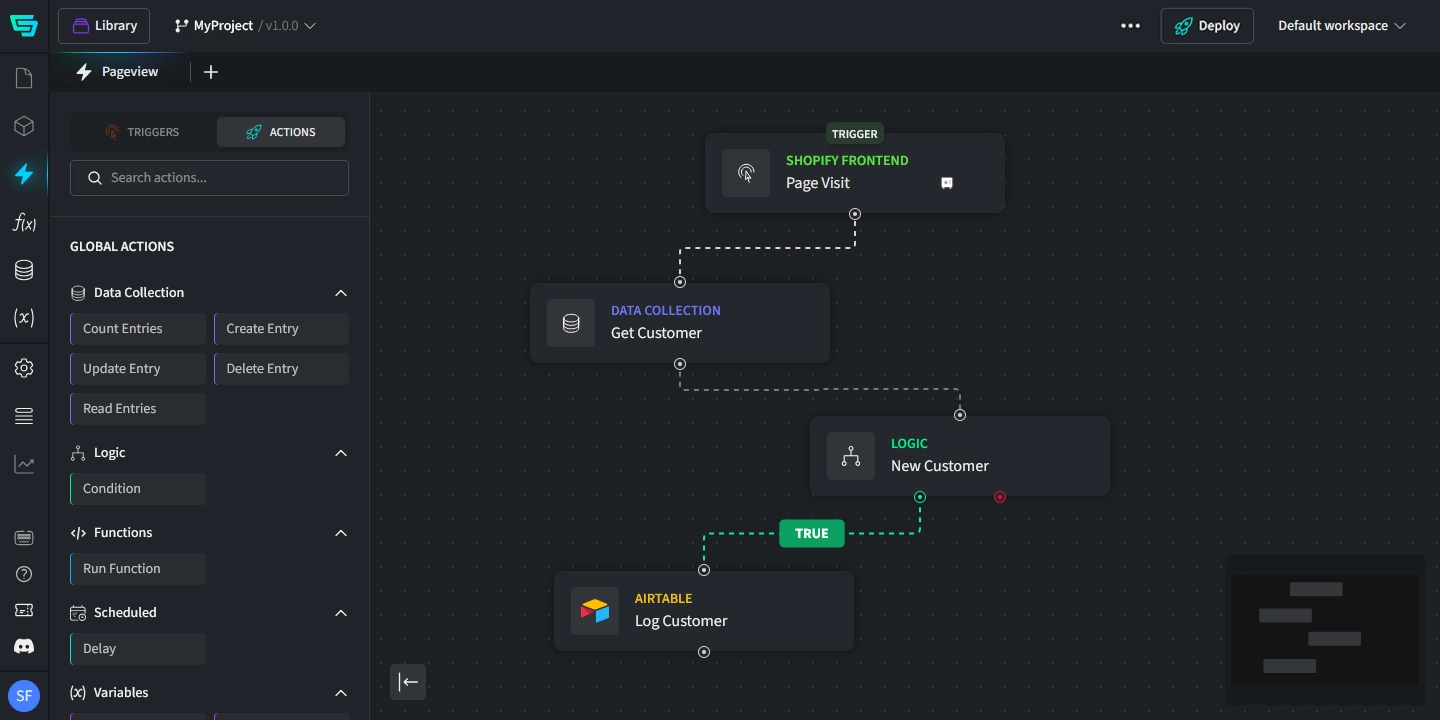Expand the MyProject version dropdown
The width and height of the screenshot is (1440, 720).
310,26
